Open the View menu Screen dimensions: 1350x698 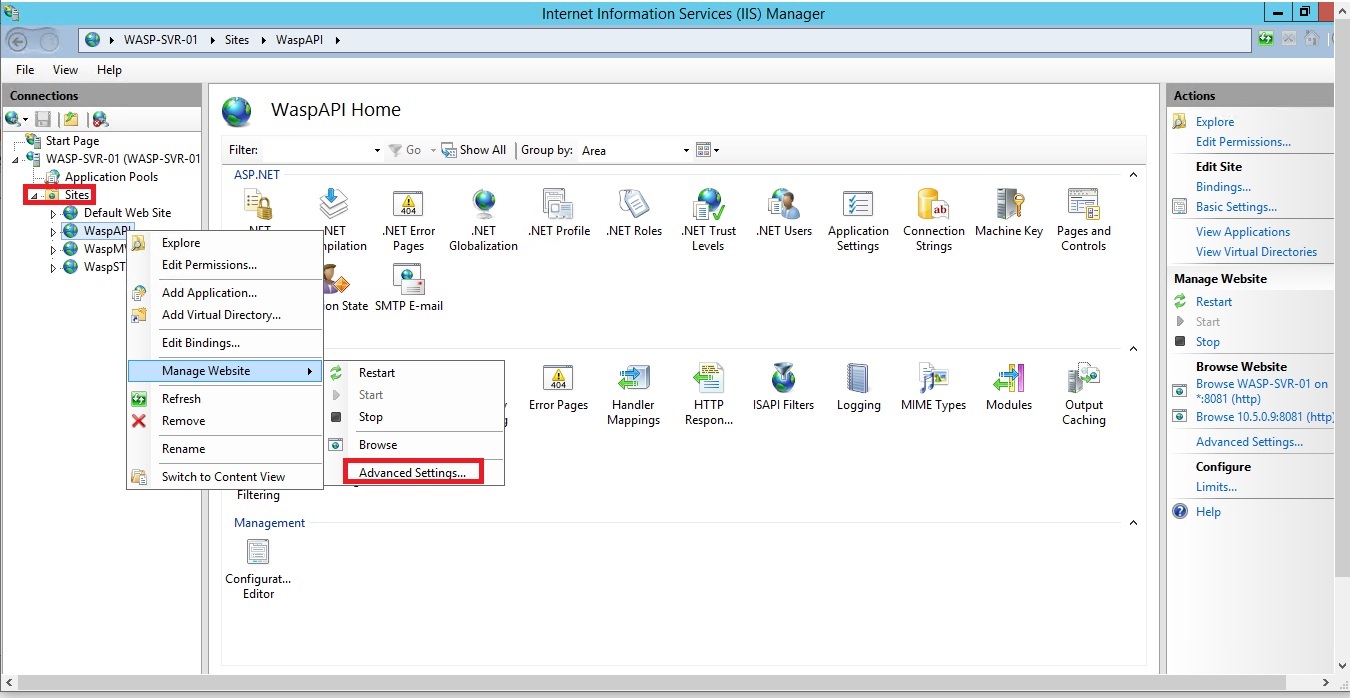(65, 70)
